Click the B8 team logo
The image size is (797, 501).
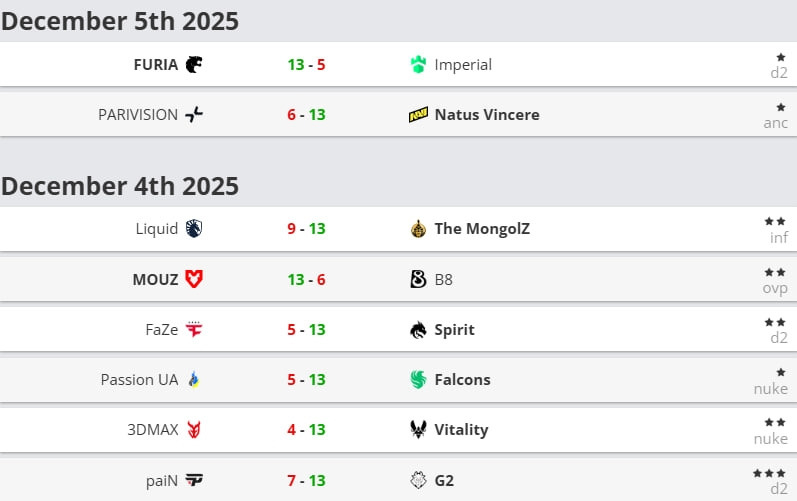[418, 279]
